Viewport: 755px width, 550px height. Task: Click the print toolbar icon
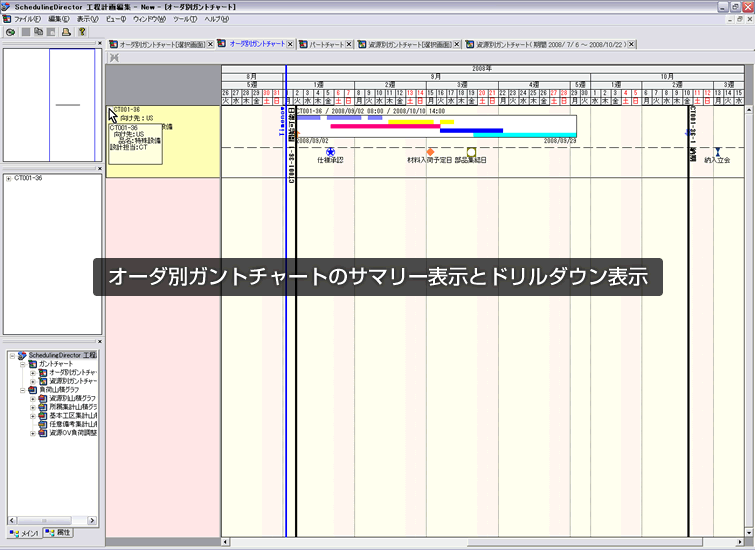click(x=66, y=32)
